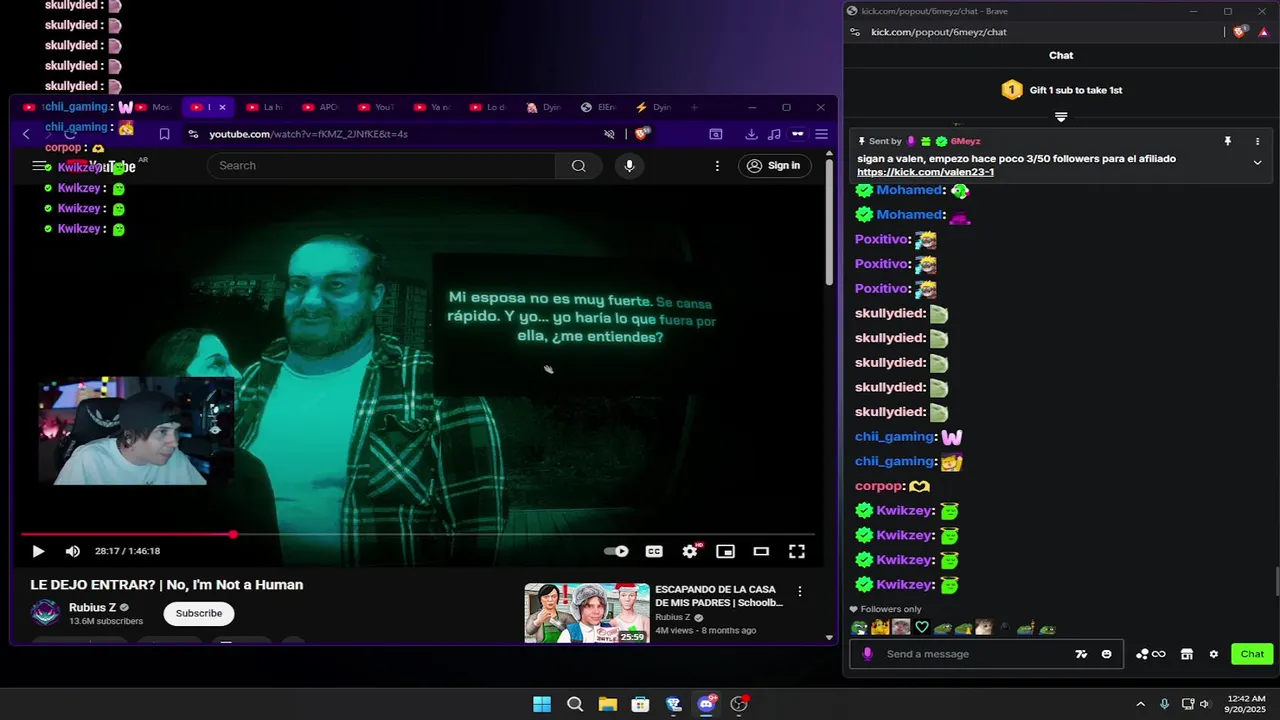Screen dimensions: 1280x720
Task: Open corpop username in Kick chat
Action: (879, 486)
